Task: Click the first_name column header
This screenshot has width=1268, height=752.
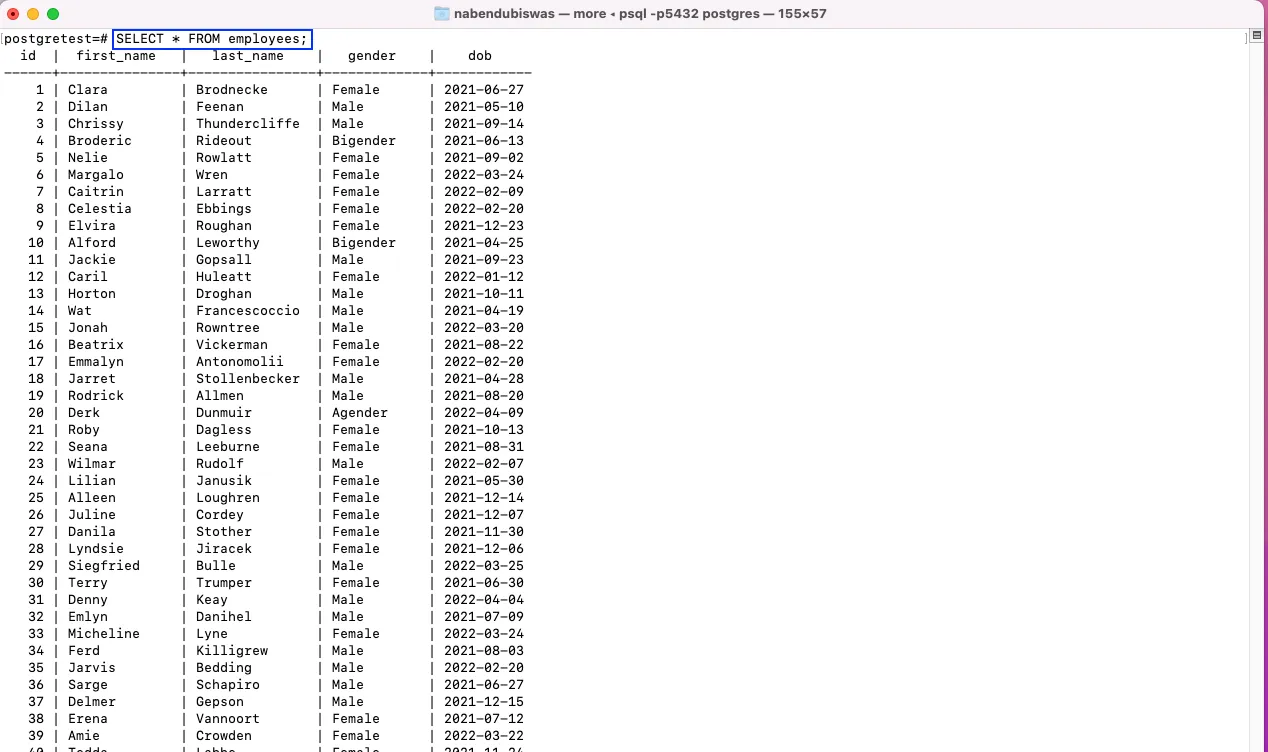Action: pos(116,56)
